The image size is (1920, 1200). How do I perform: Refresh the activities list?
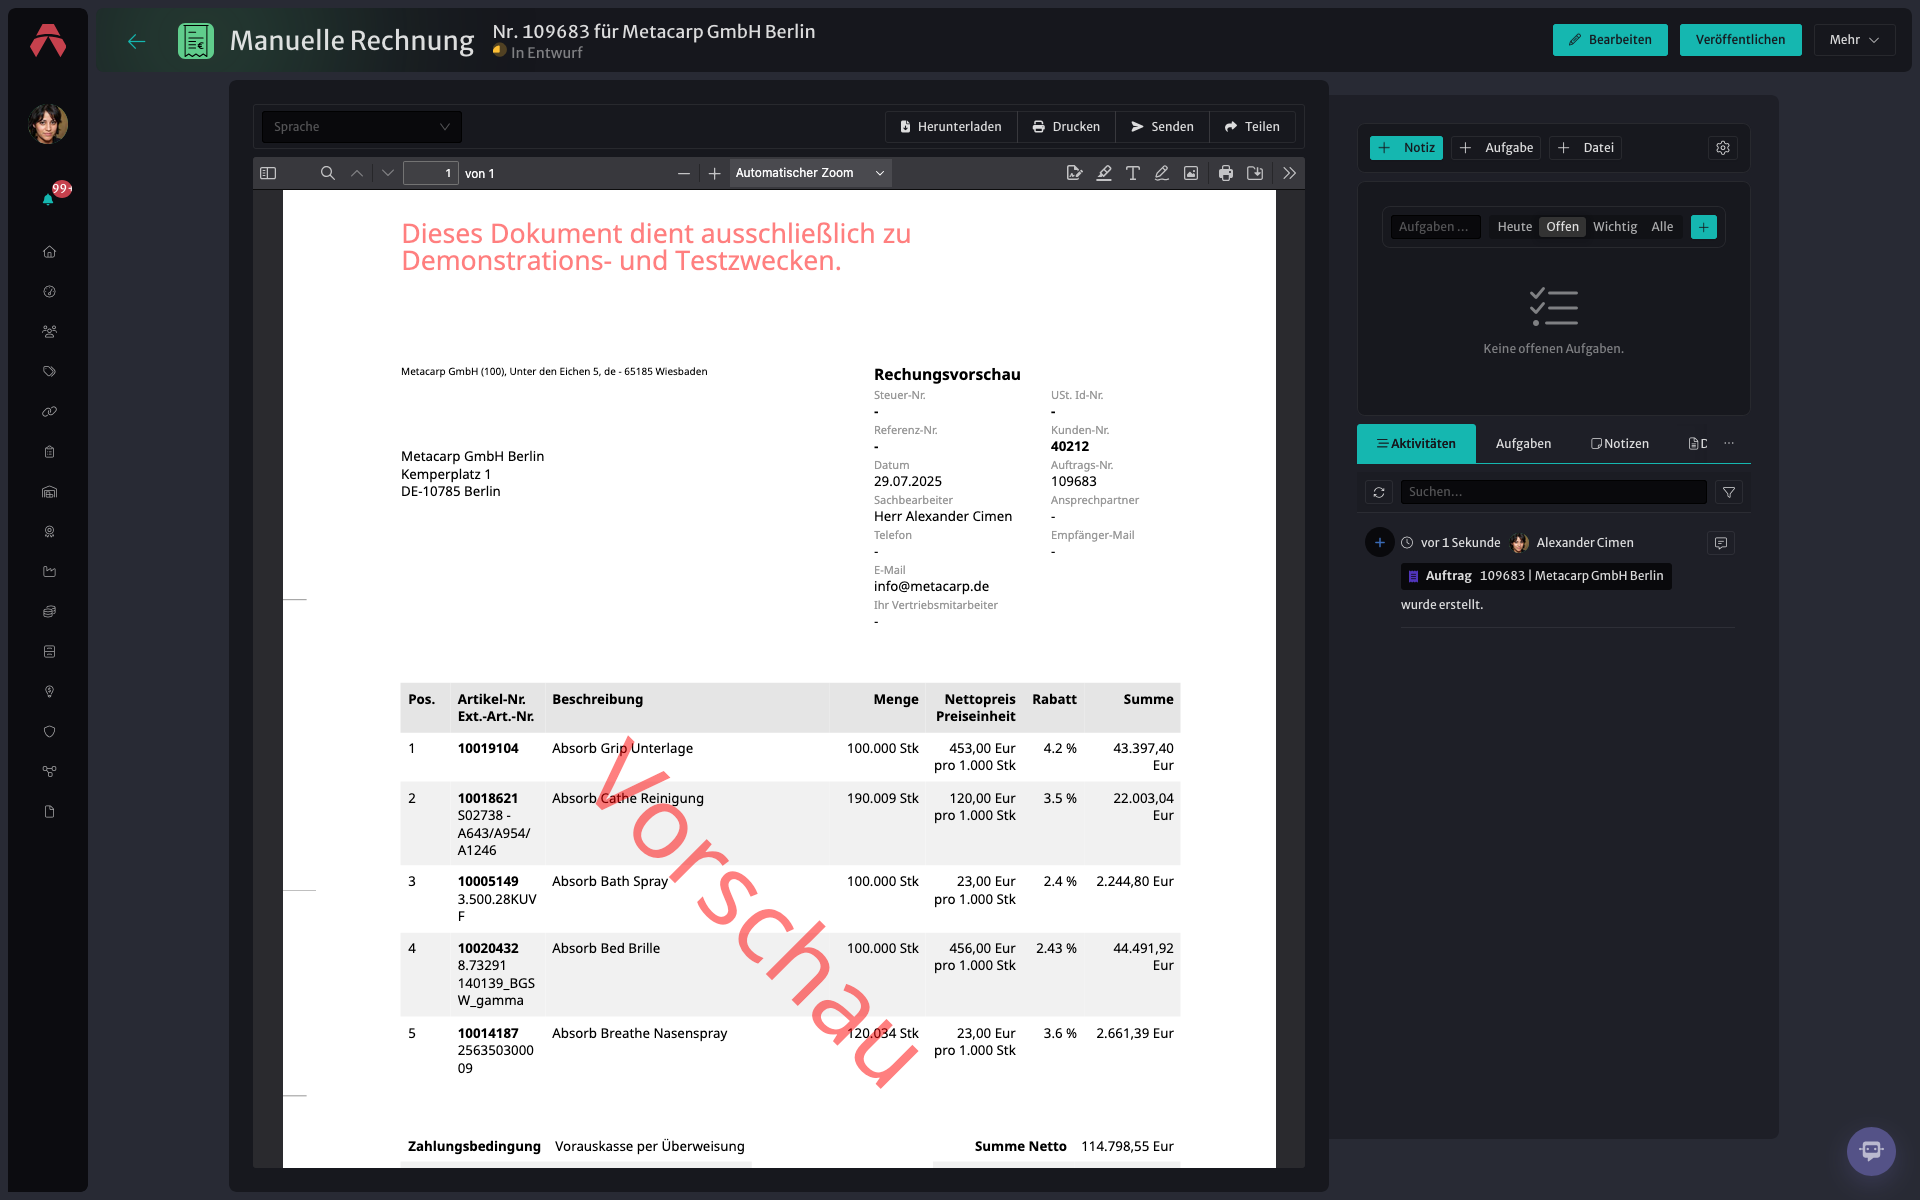(1379, 492)
